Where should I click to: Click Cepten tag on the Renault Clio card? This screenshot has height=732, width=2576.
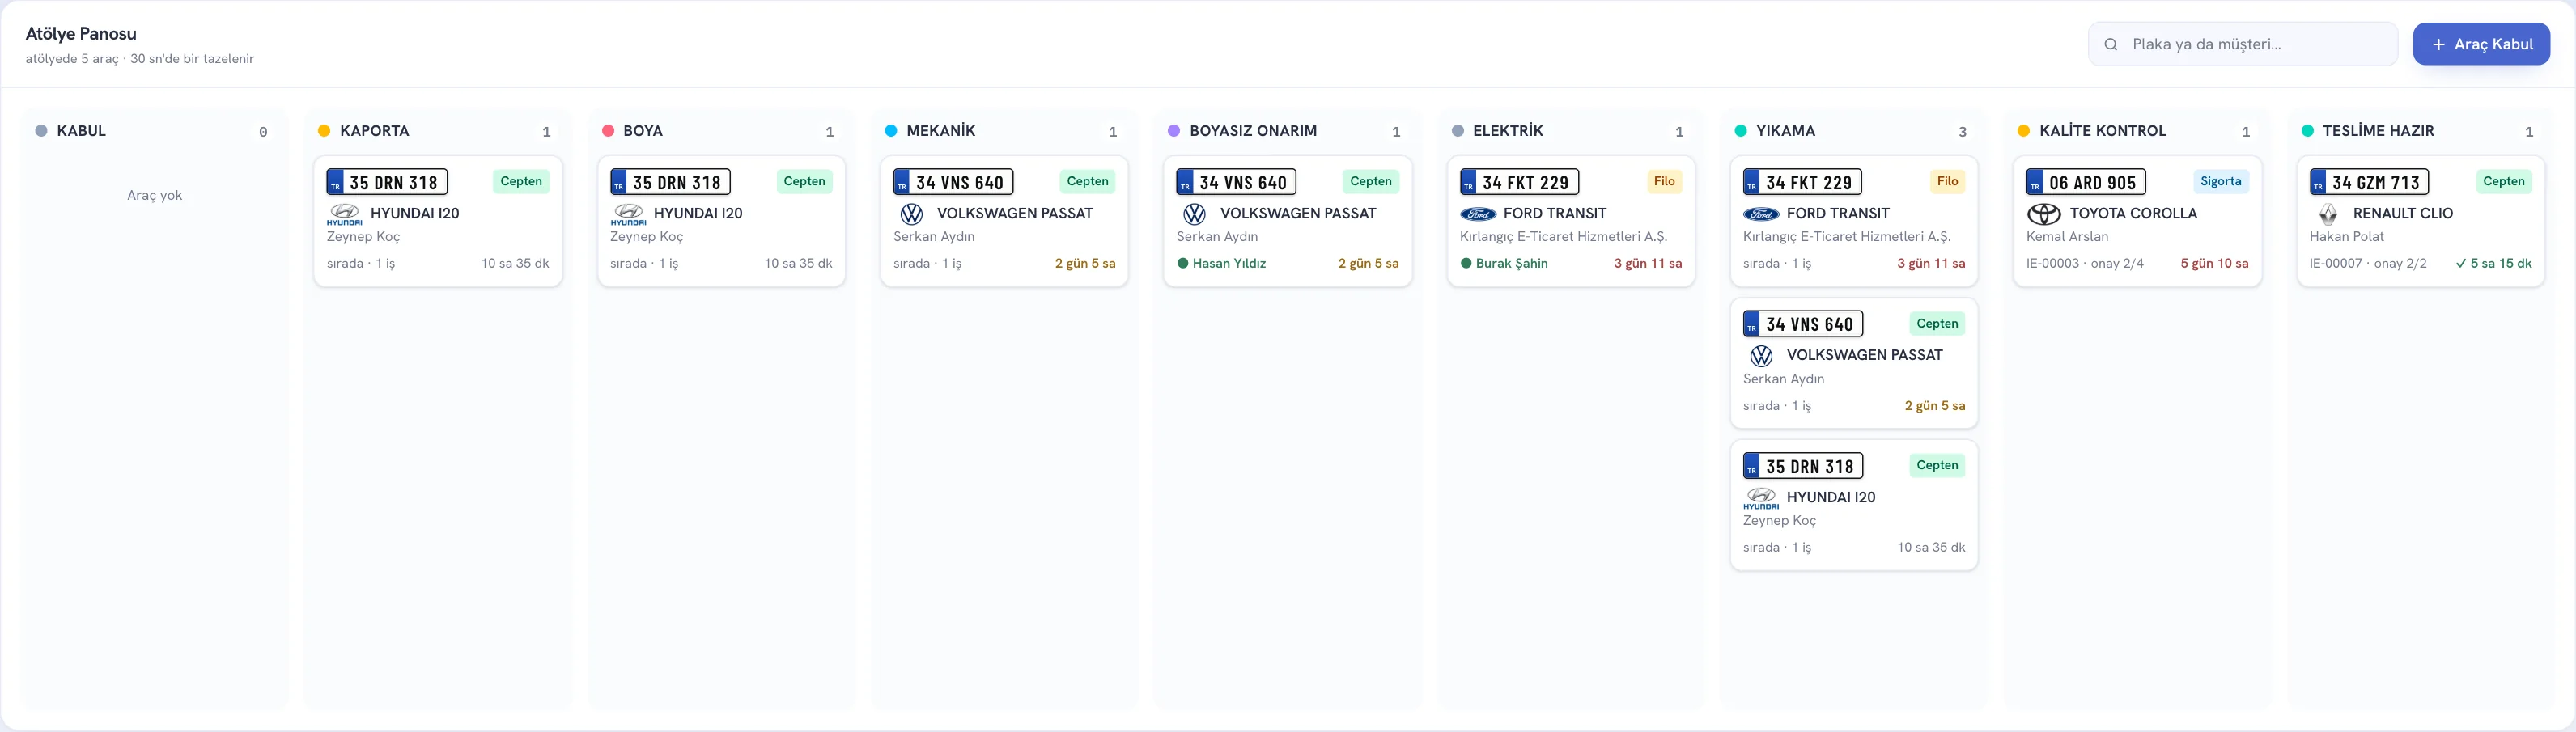pos(2504,181)
